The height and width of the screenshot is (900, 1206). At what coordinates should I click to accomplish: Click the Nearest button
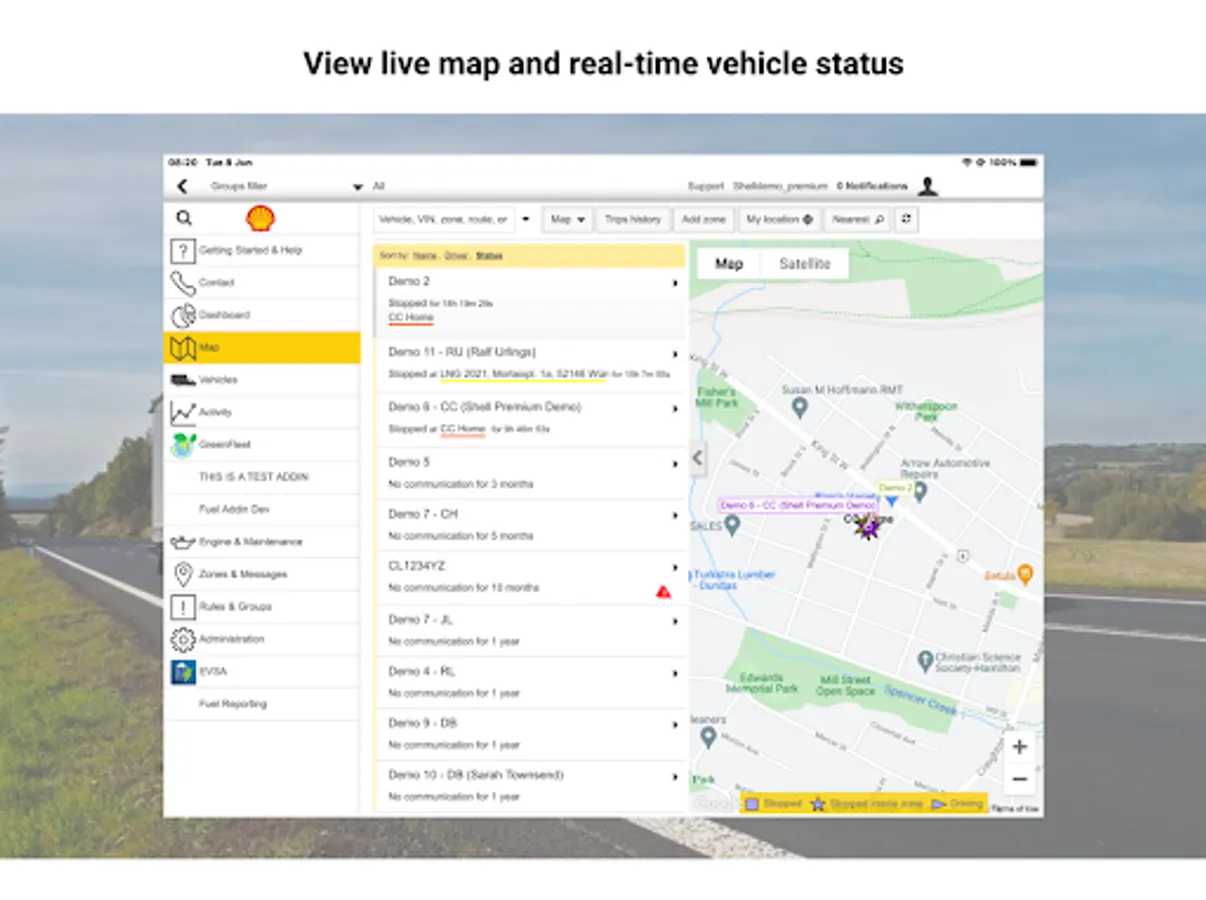point(857,219)
